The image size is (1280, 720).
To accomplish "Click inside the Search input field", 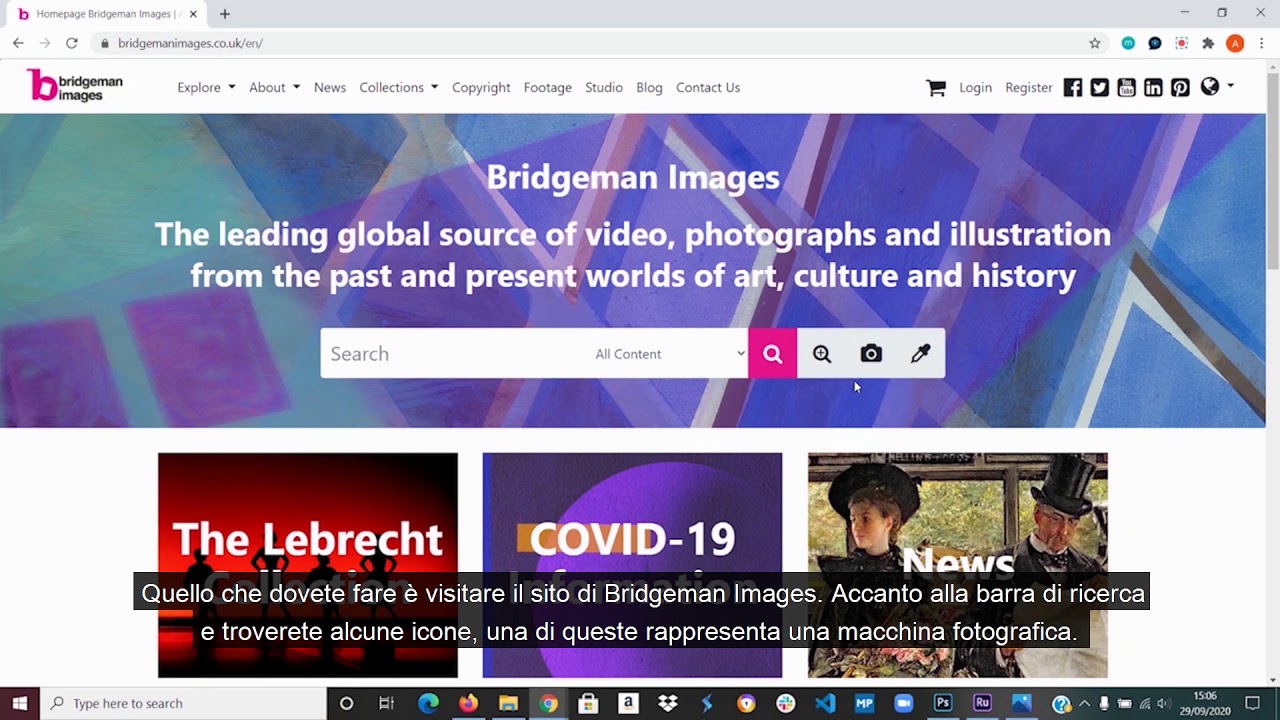I will (x=455, y=353).
